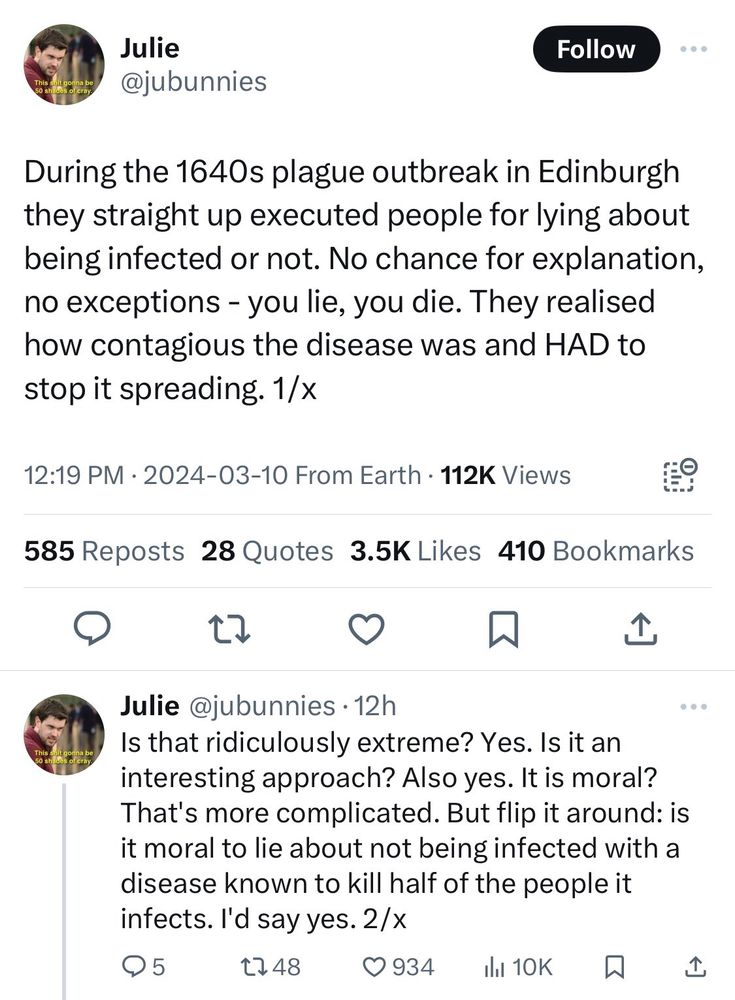View the 410 Bookmarks count

595,551
